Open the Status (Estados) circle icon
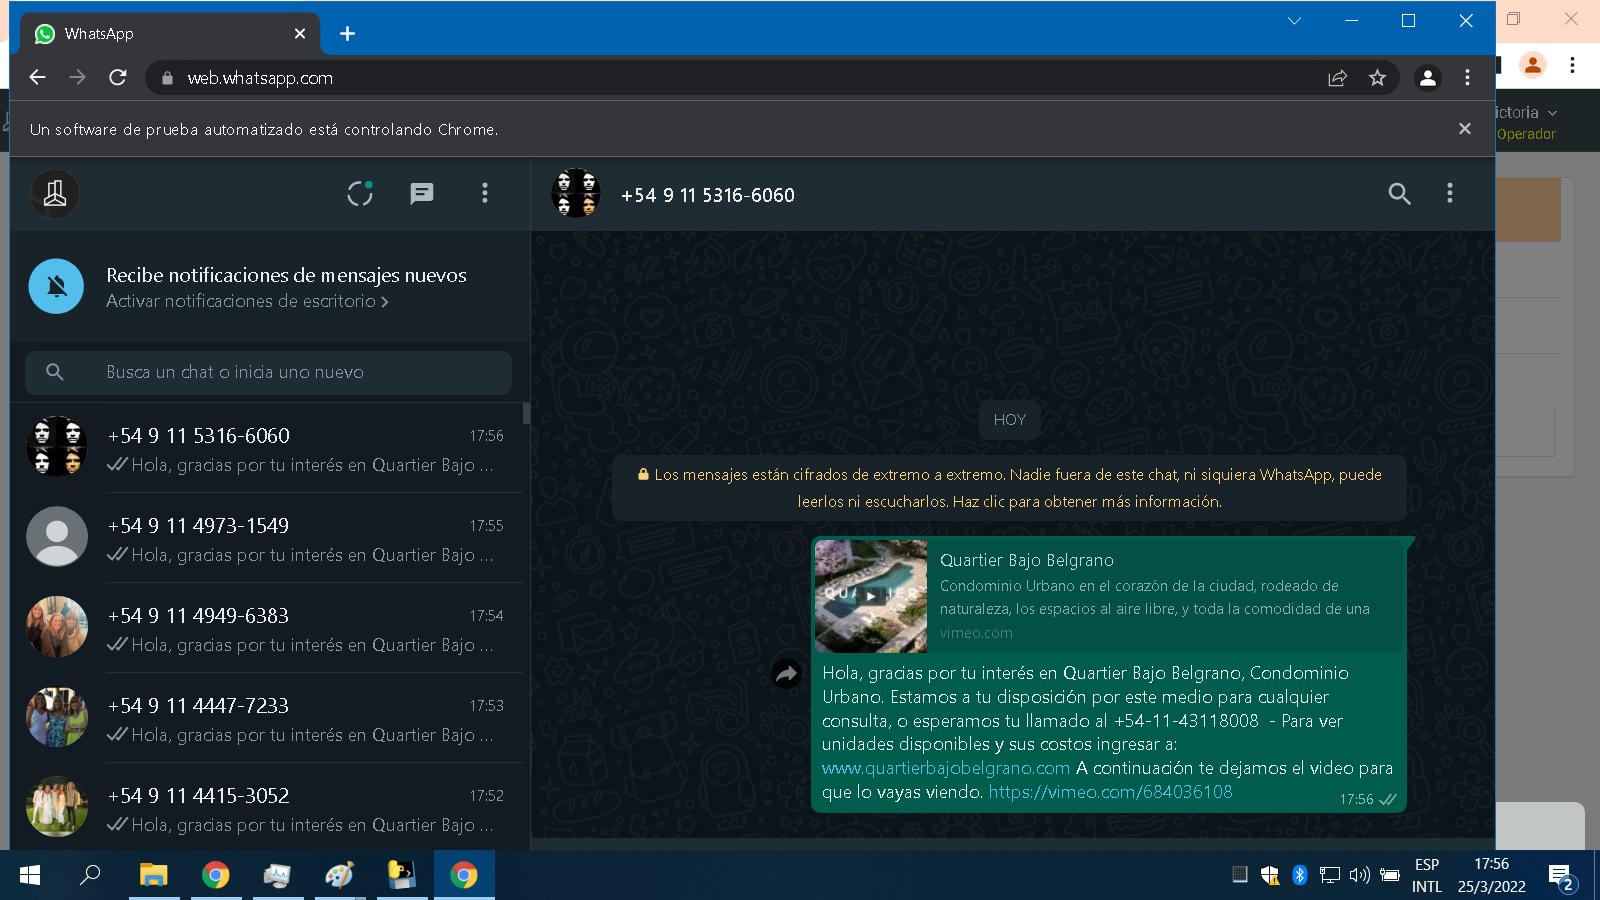The image size is (1600, 900). pyautogui.click(x=360, y=193)
